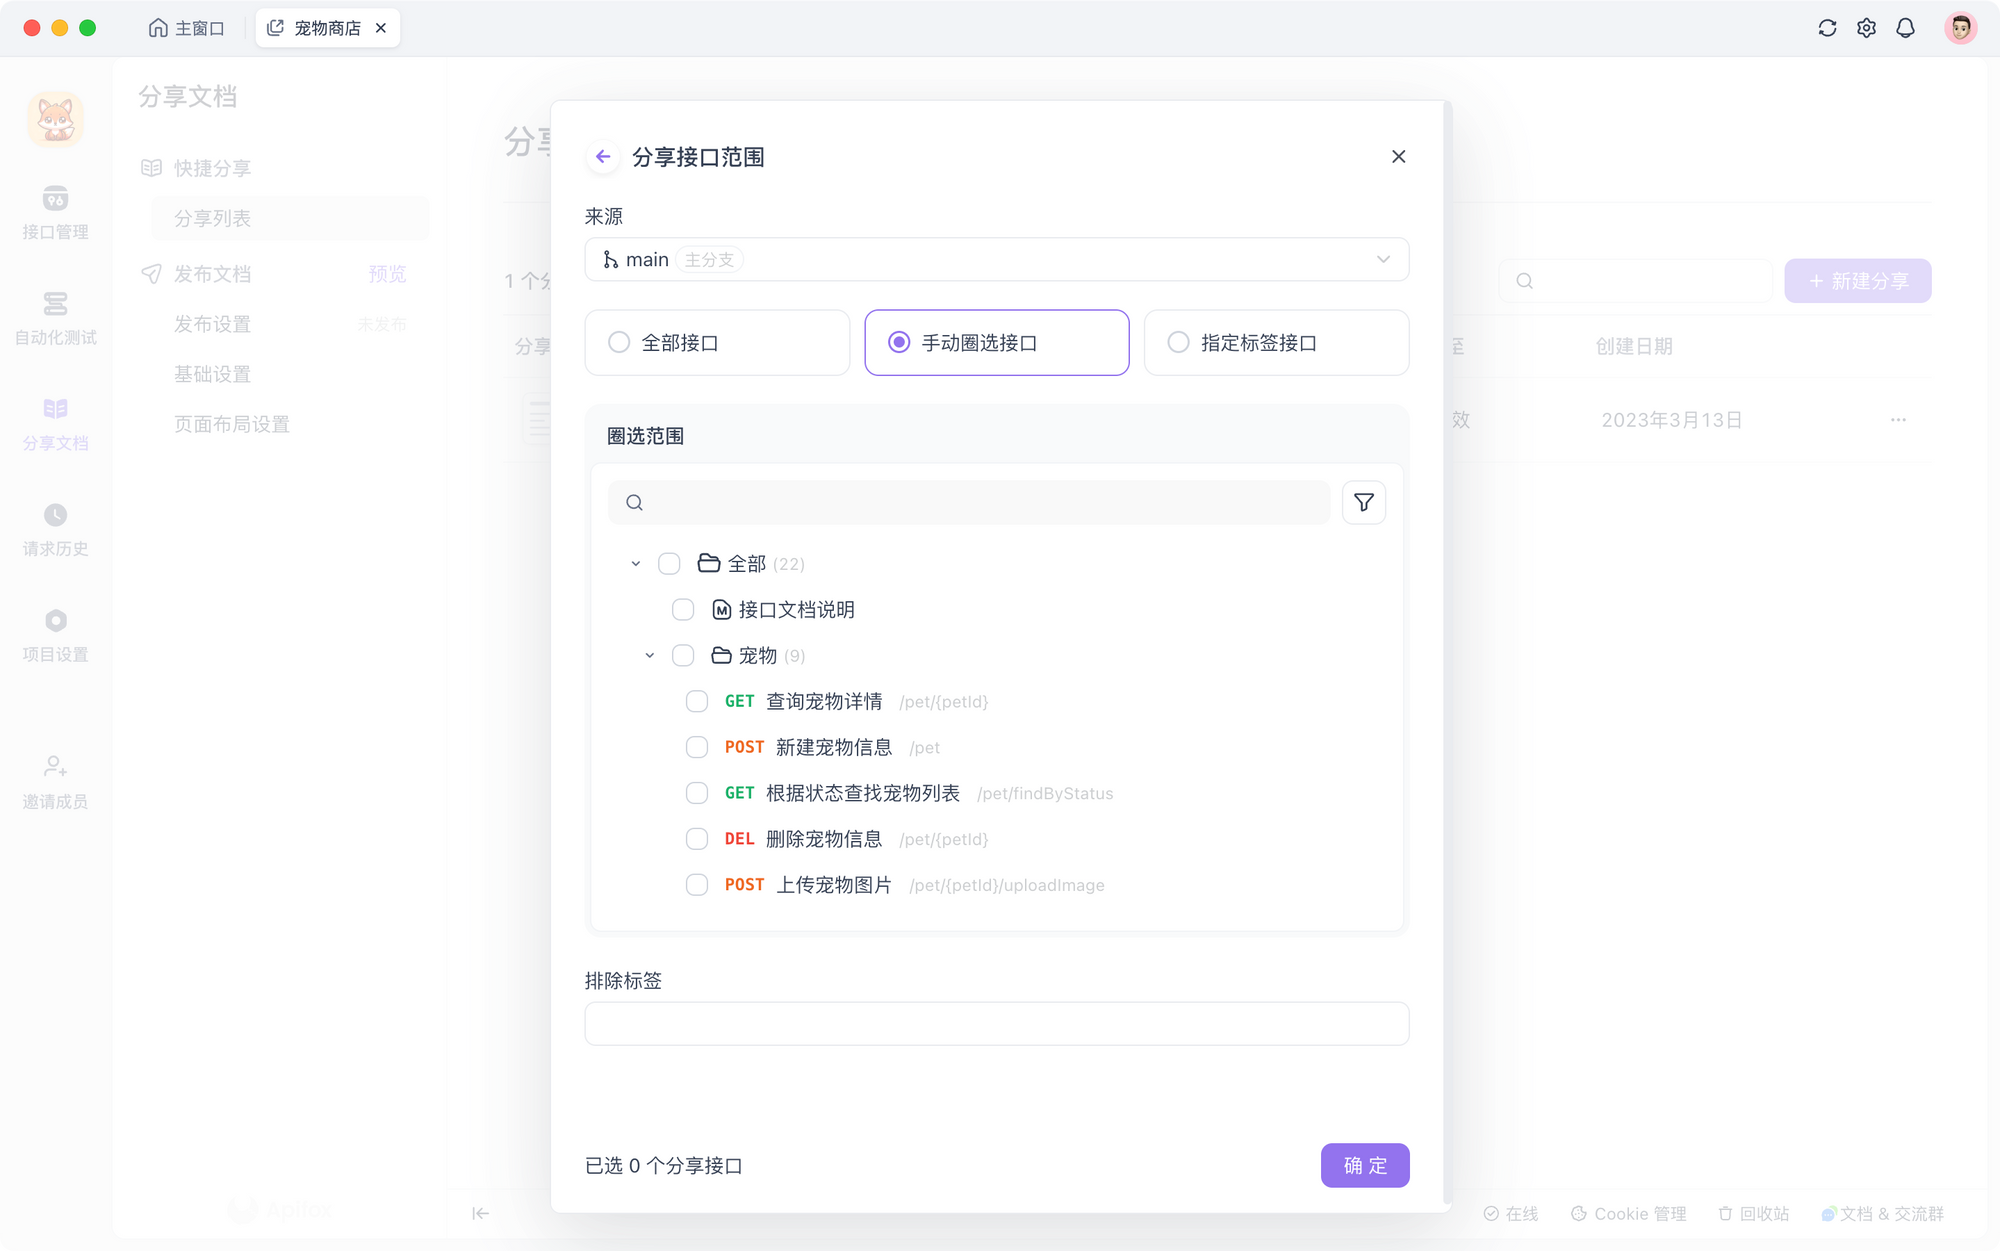Click the user avatar in top right

[x=1960, y=28]
